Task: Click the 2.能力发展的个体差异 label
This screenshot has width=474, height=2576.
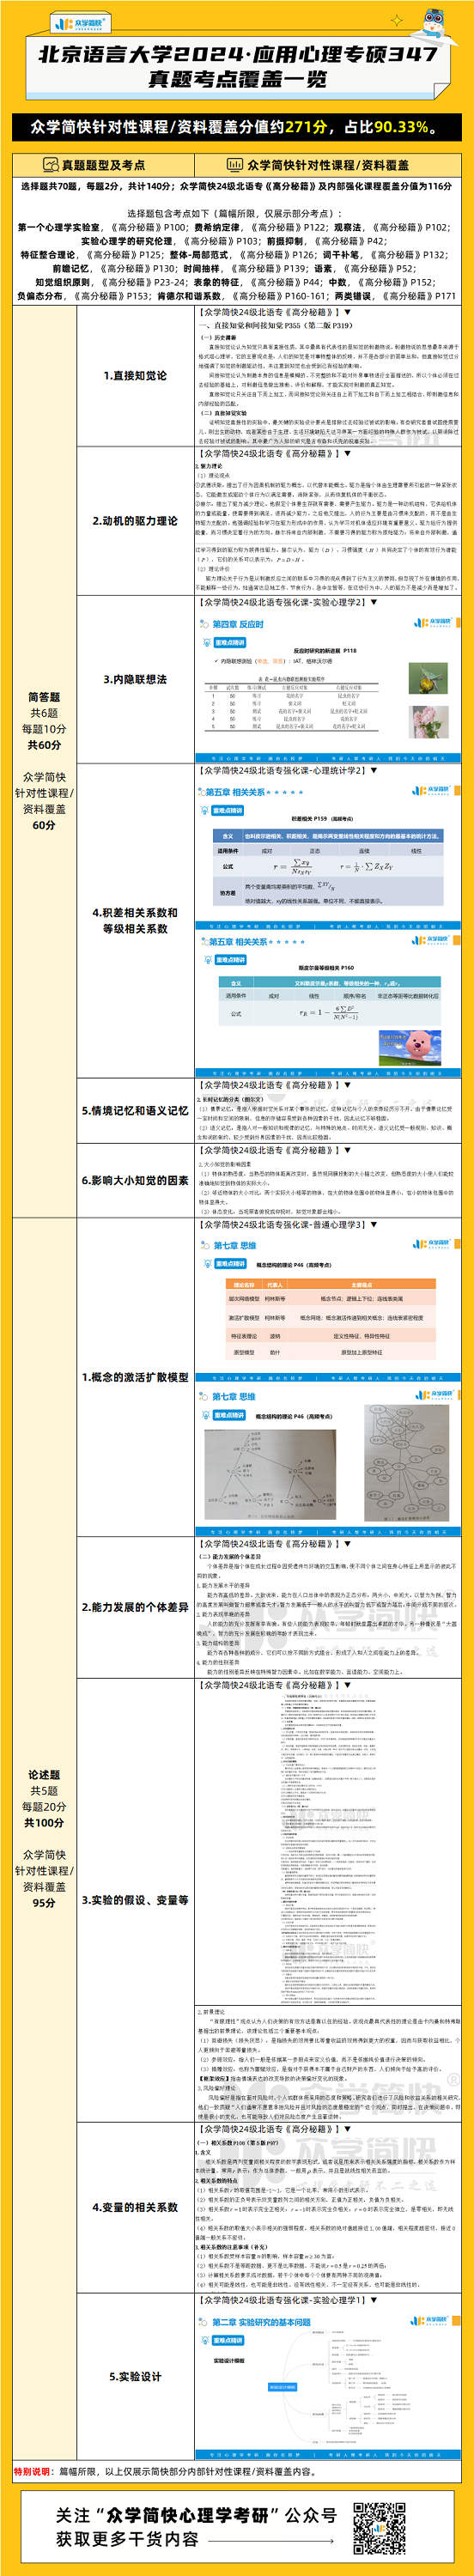Action: (135, 1607)
